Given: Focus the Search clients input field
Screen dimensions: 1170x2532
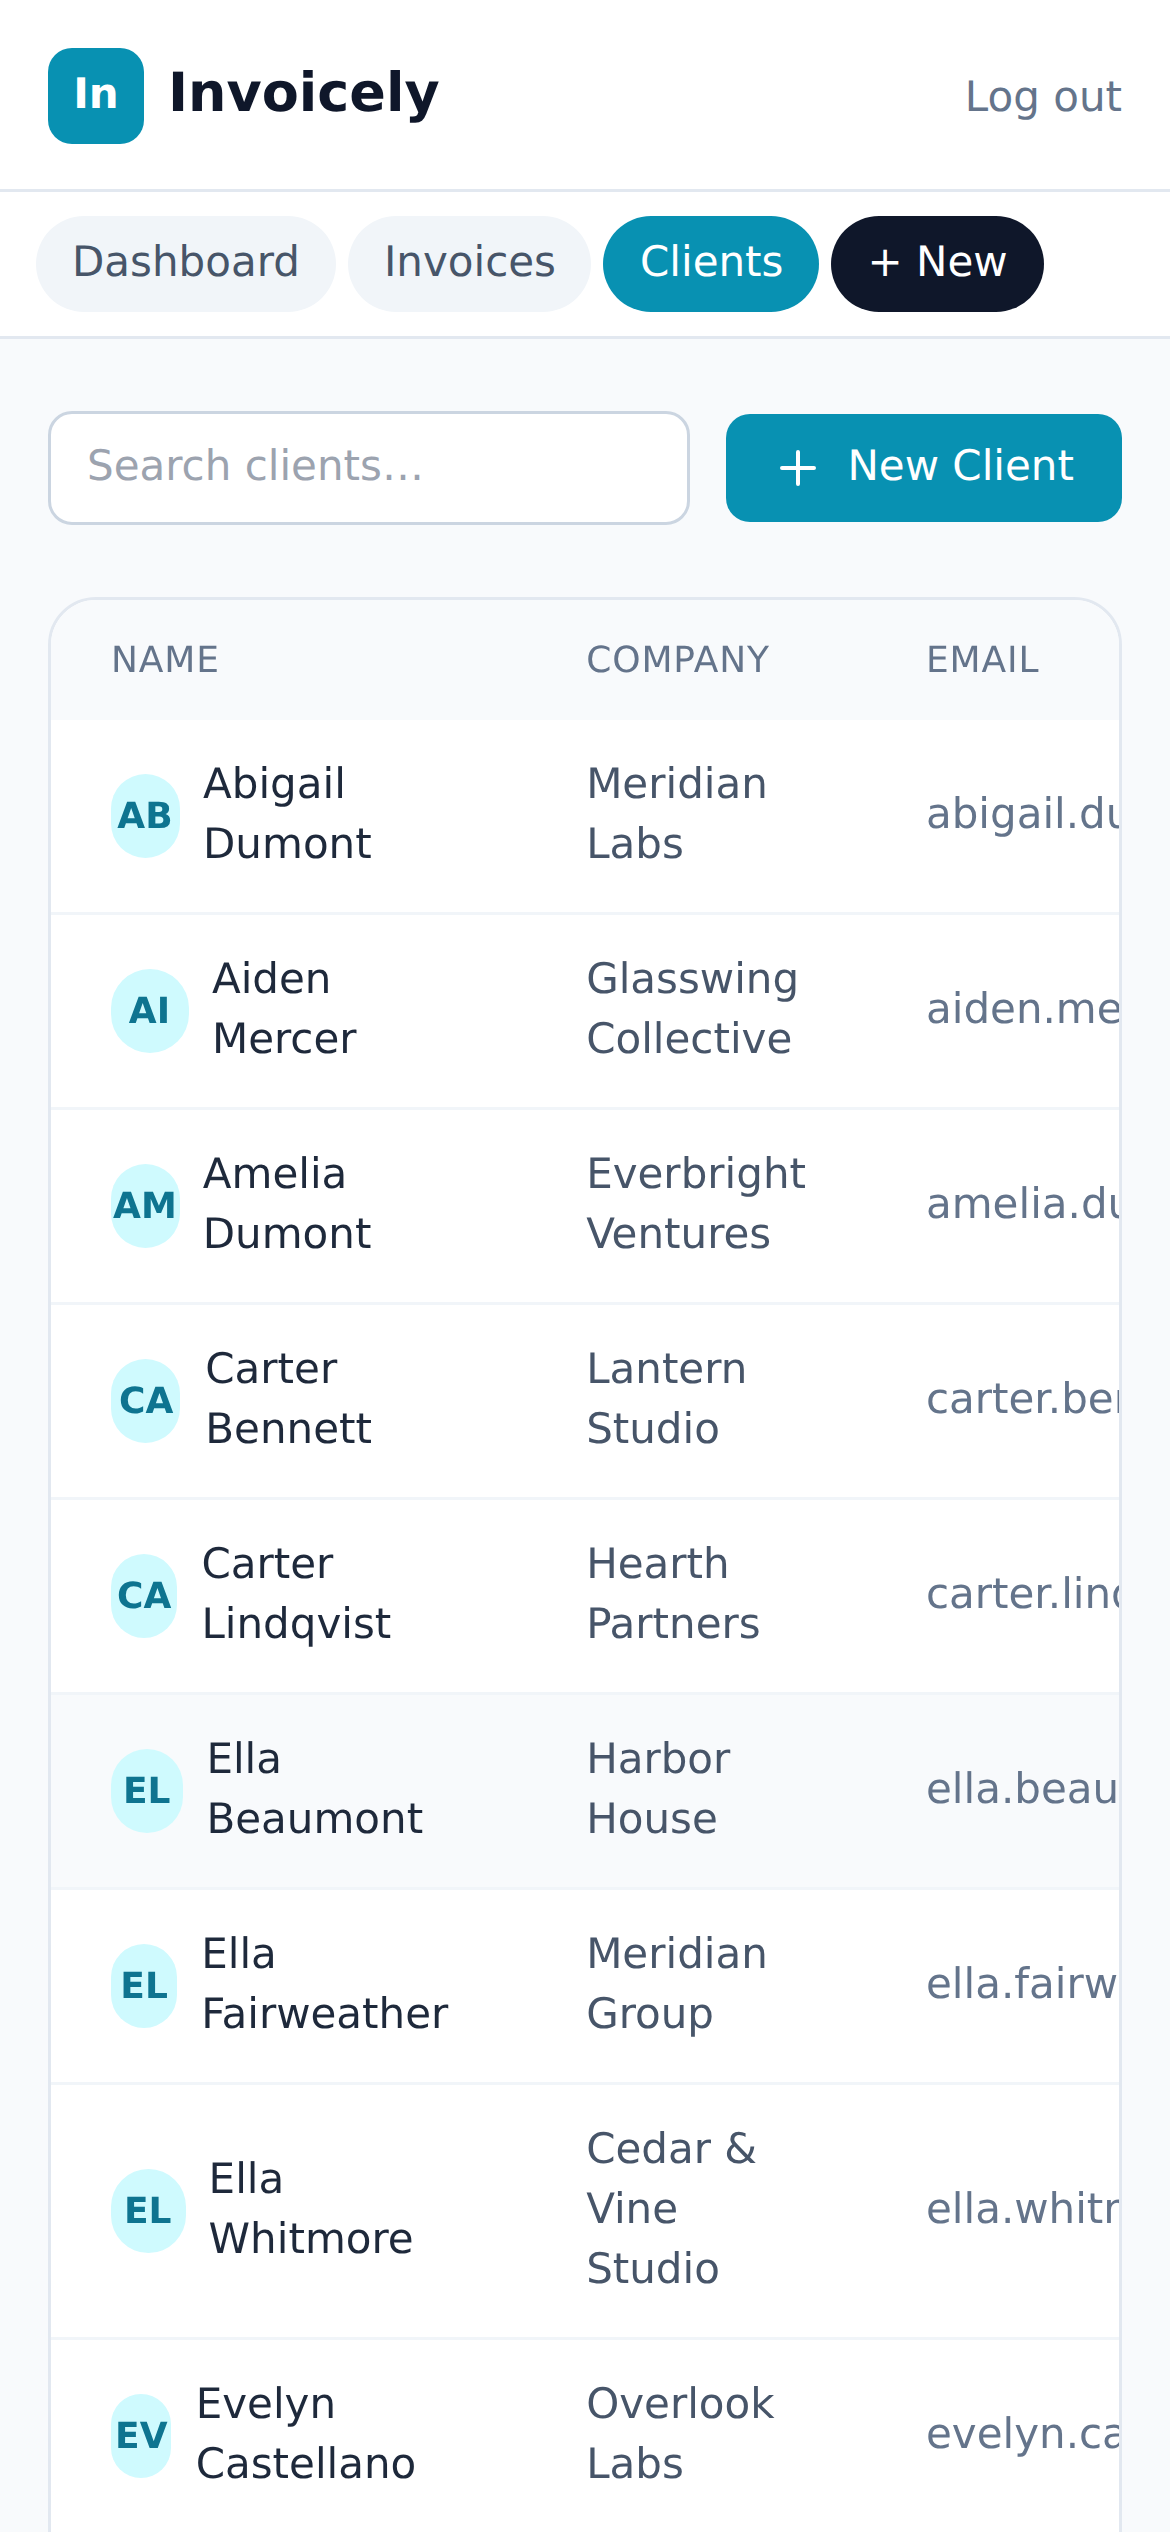Looking at the screenshot, I should point(369,468).
